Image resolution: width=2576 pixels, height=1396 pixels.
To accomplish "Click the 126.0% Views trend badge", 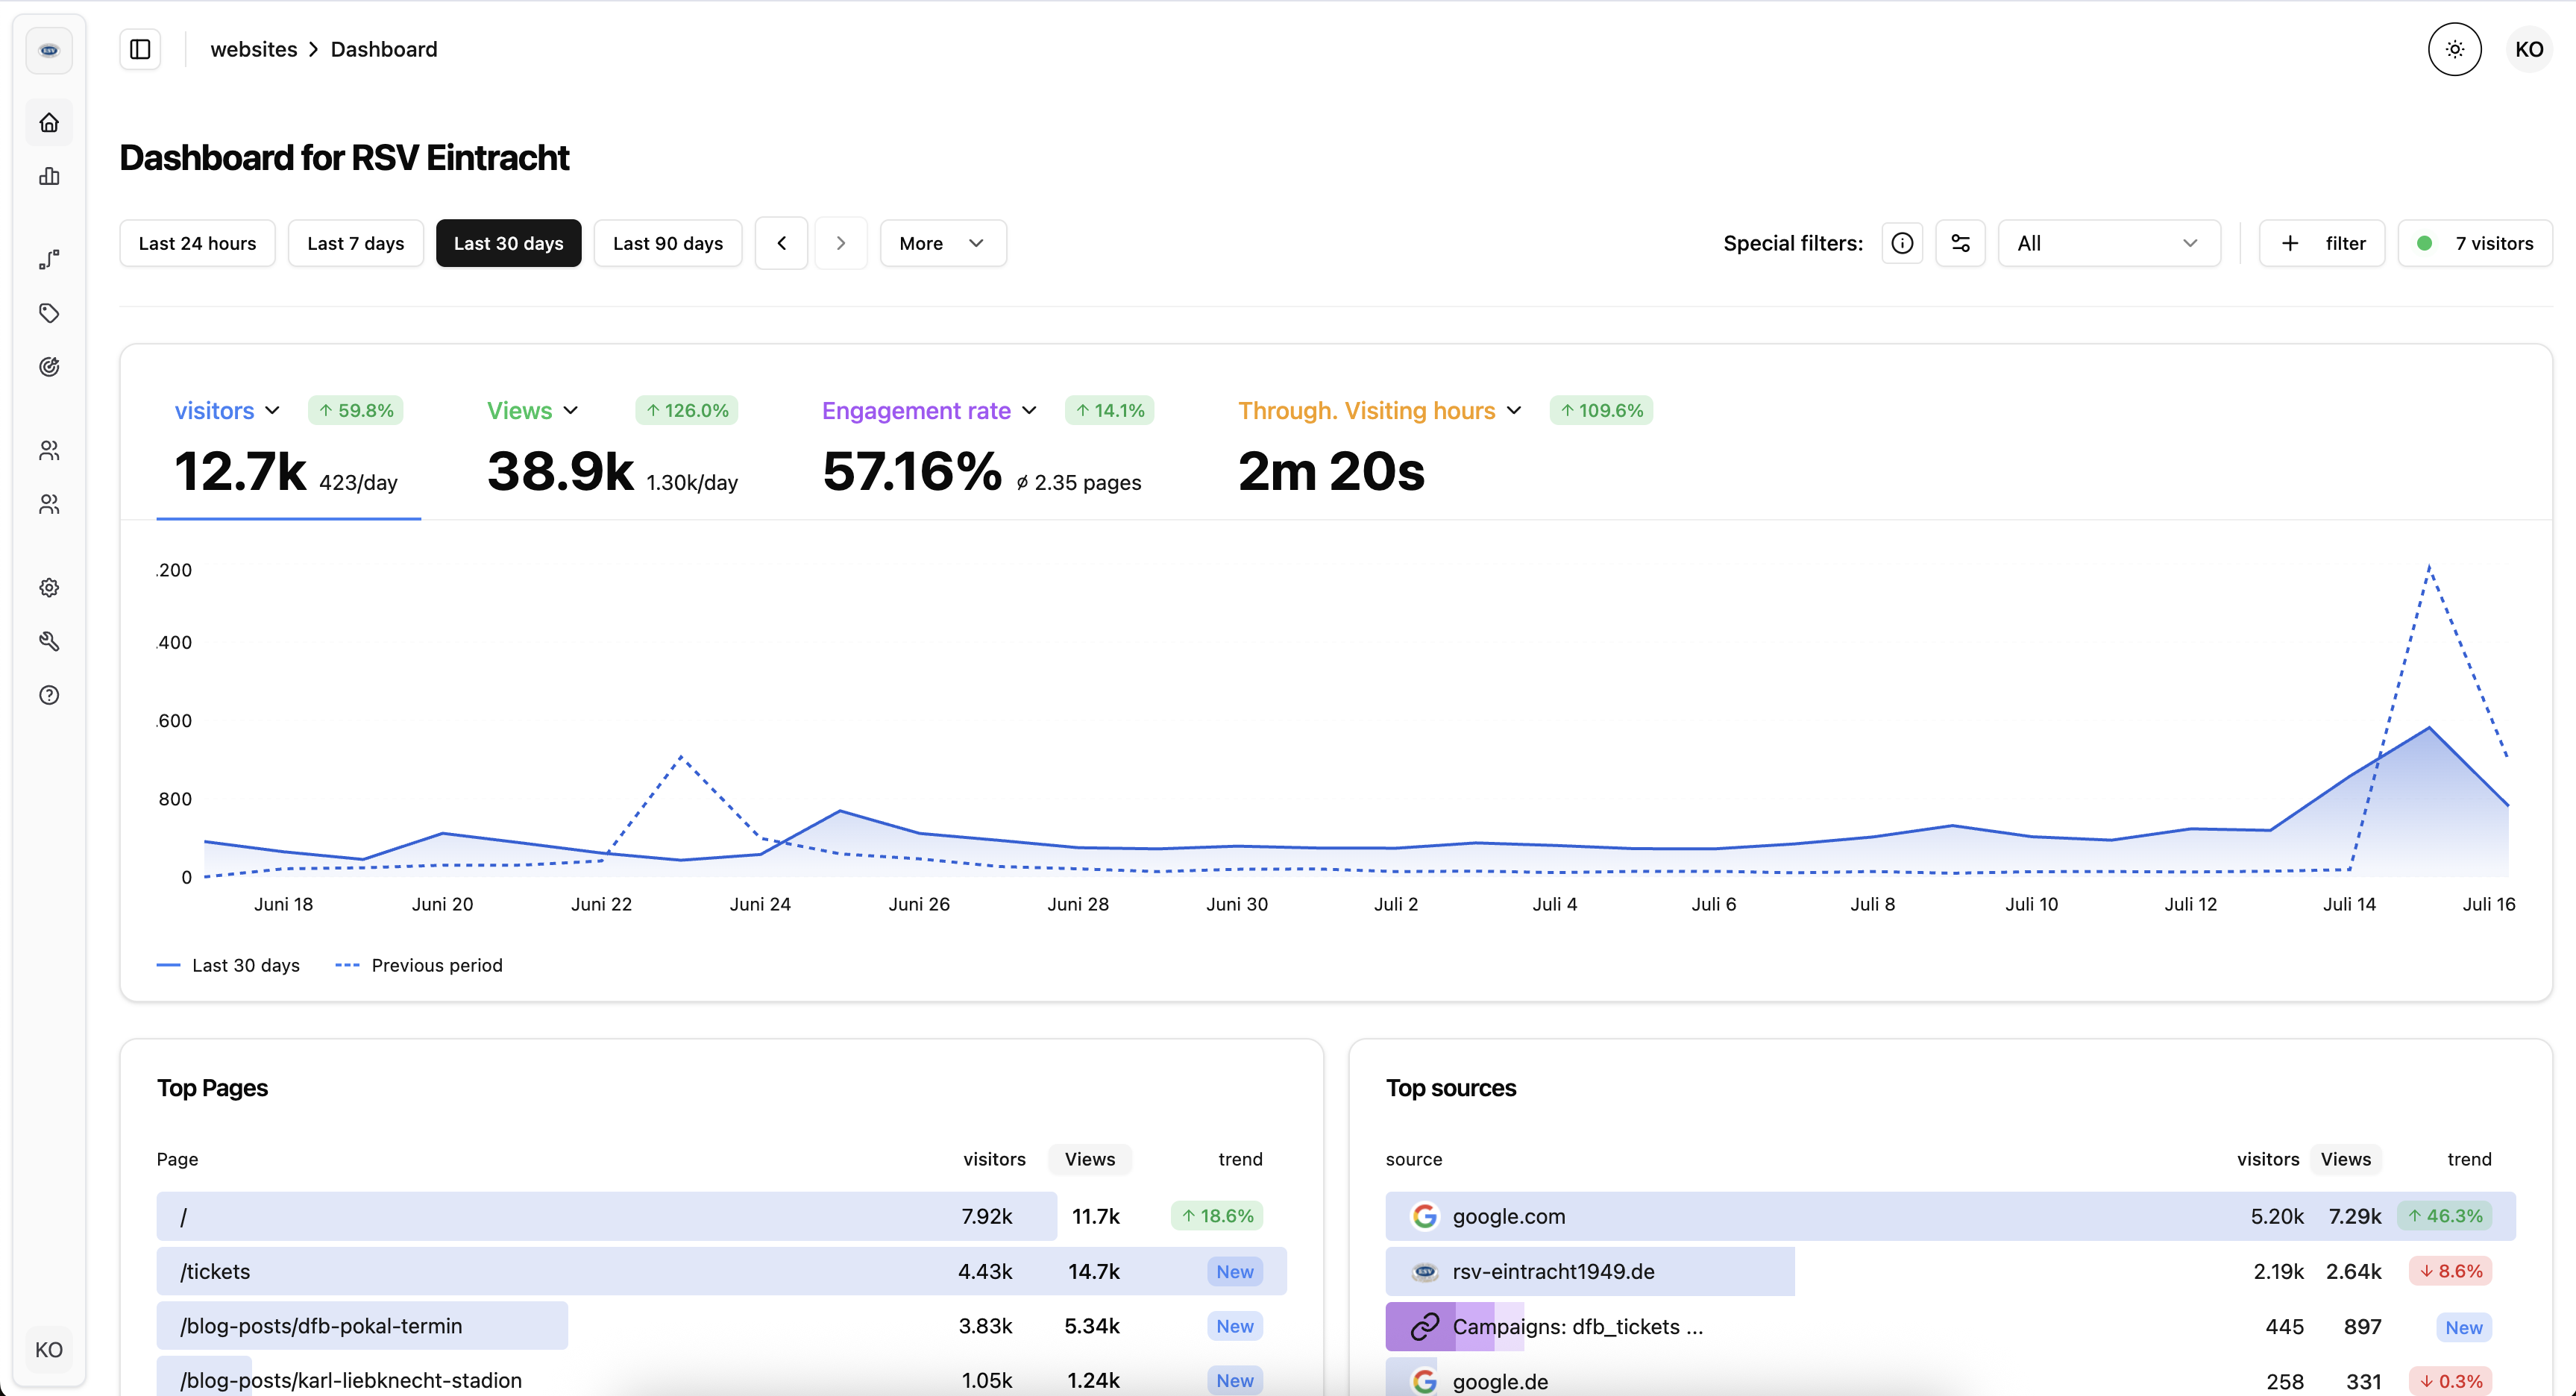I will 686,410.
